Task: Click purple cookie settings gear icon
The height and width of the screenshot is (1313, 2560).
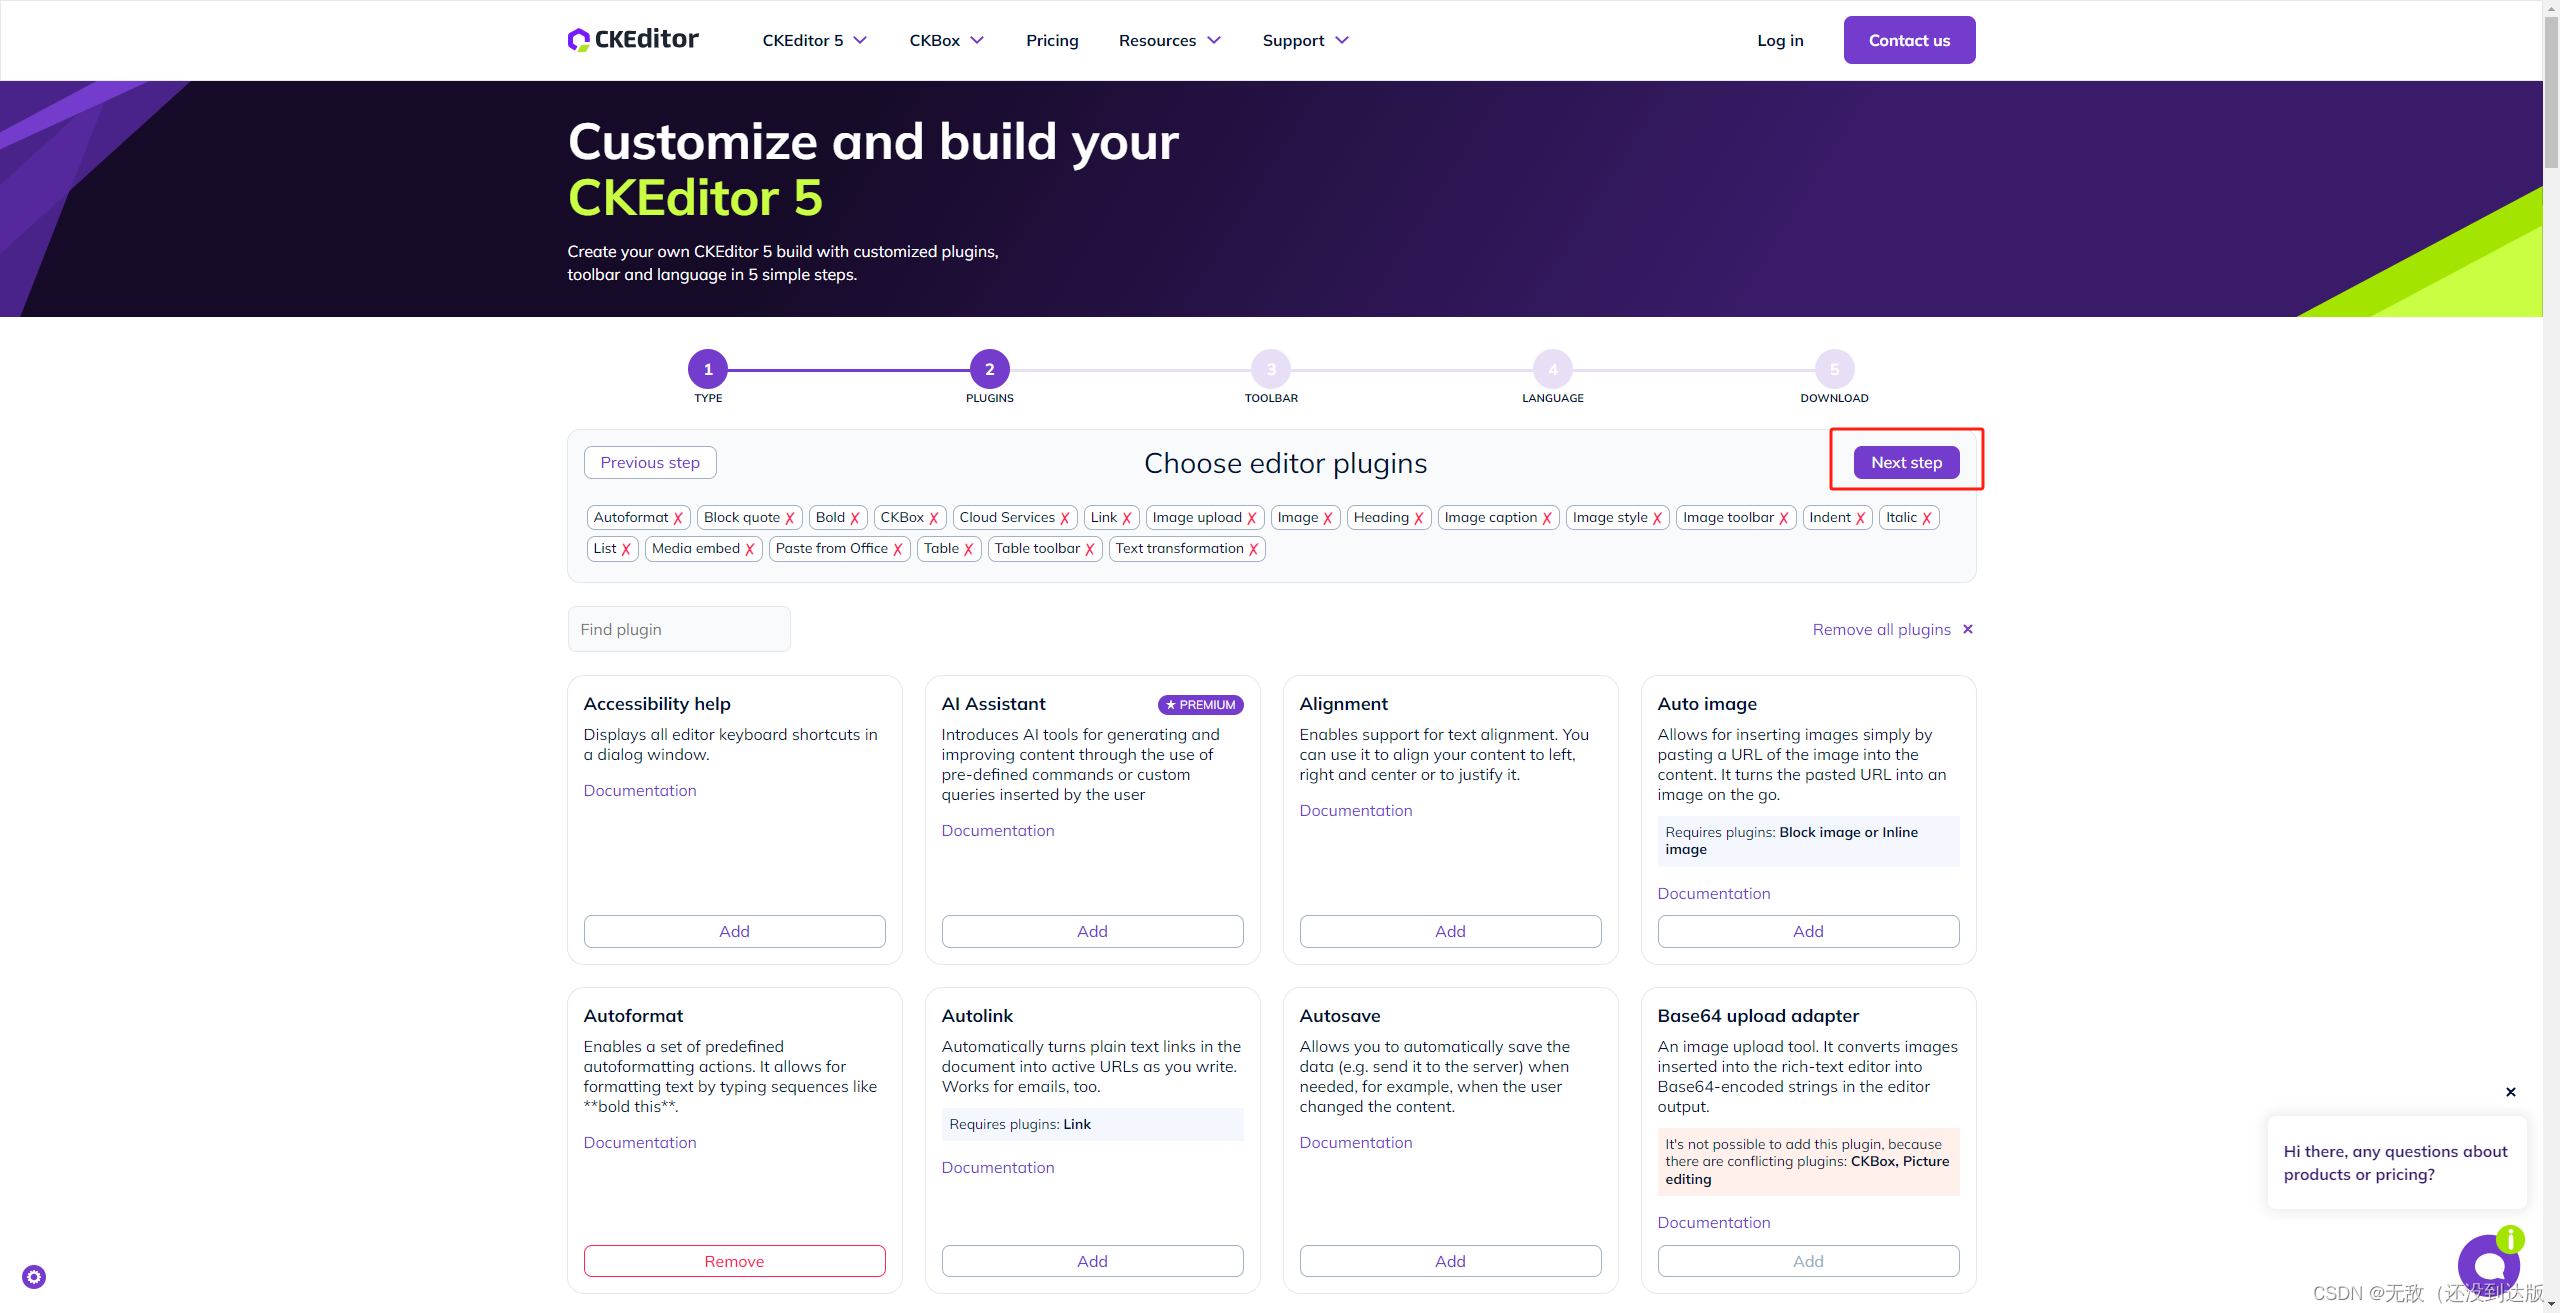Action: (x=34, y=1277)
